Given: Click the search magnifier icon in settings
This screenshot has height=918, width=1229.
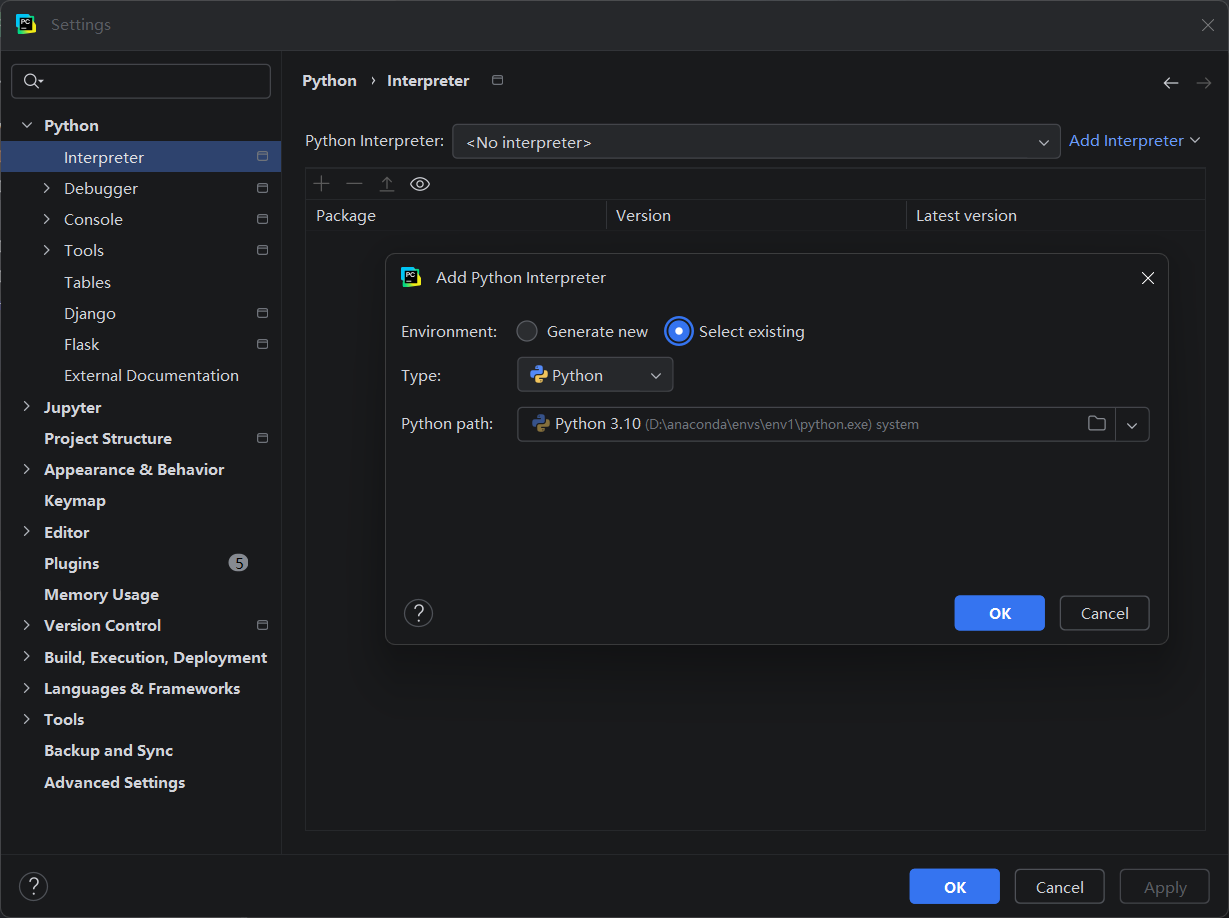Looking at the screenshot, I should tap(32, 81).
